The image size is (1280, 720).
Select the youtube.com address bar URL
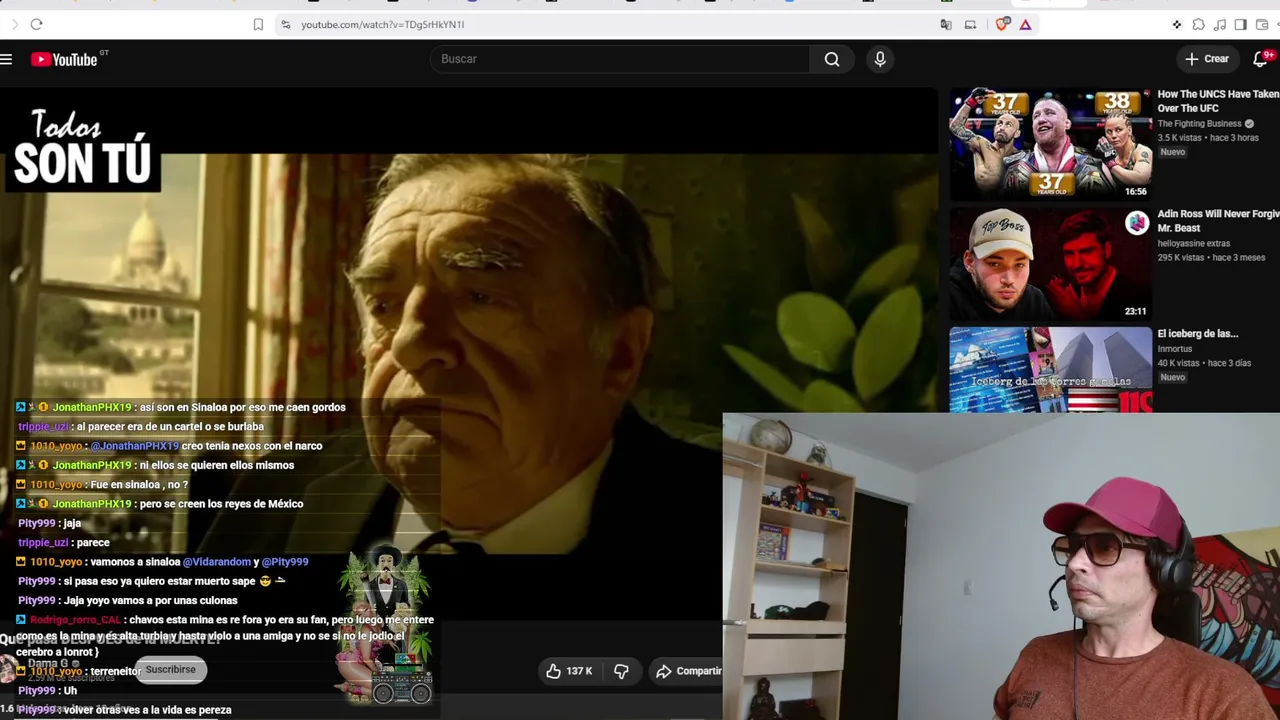pyautogui.click(x=383, y=24)
